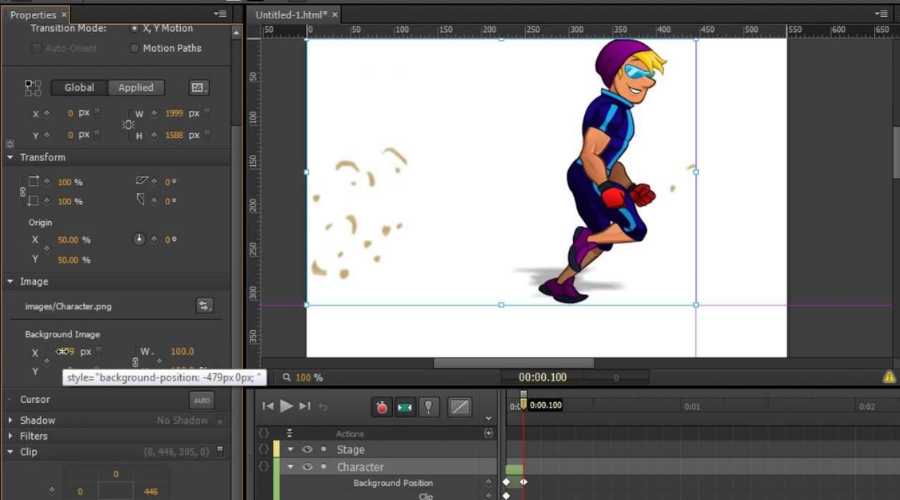Open the Properties panel options menu

click(220, 14)
